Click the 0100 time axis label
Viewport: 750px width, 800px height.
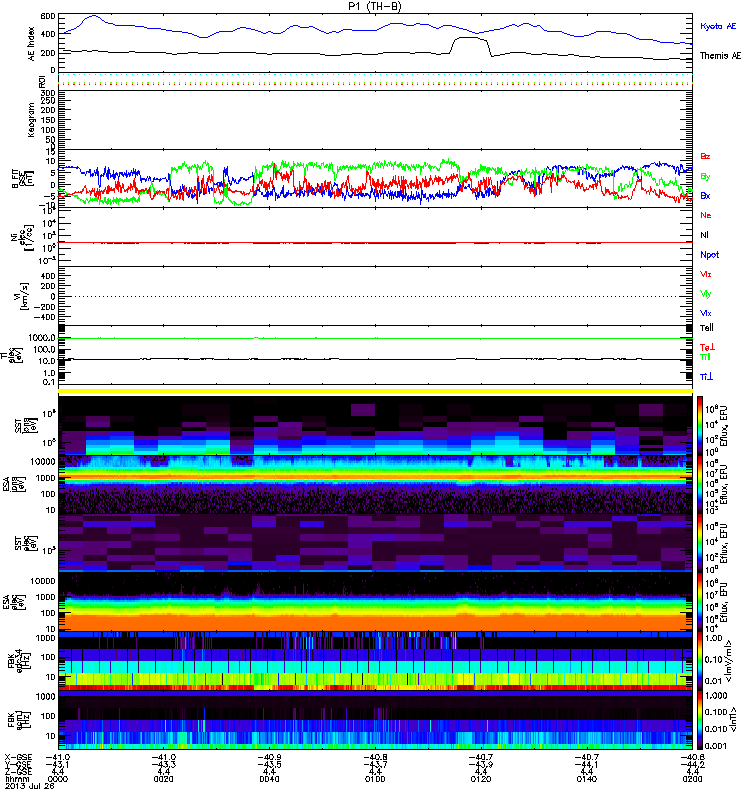375,779
